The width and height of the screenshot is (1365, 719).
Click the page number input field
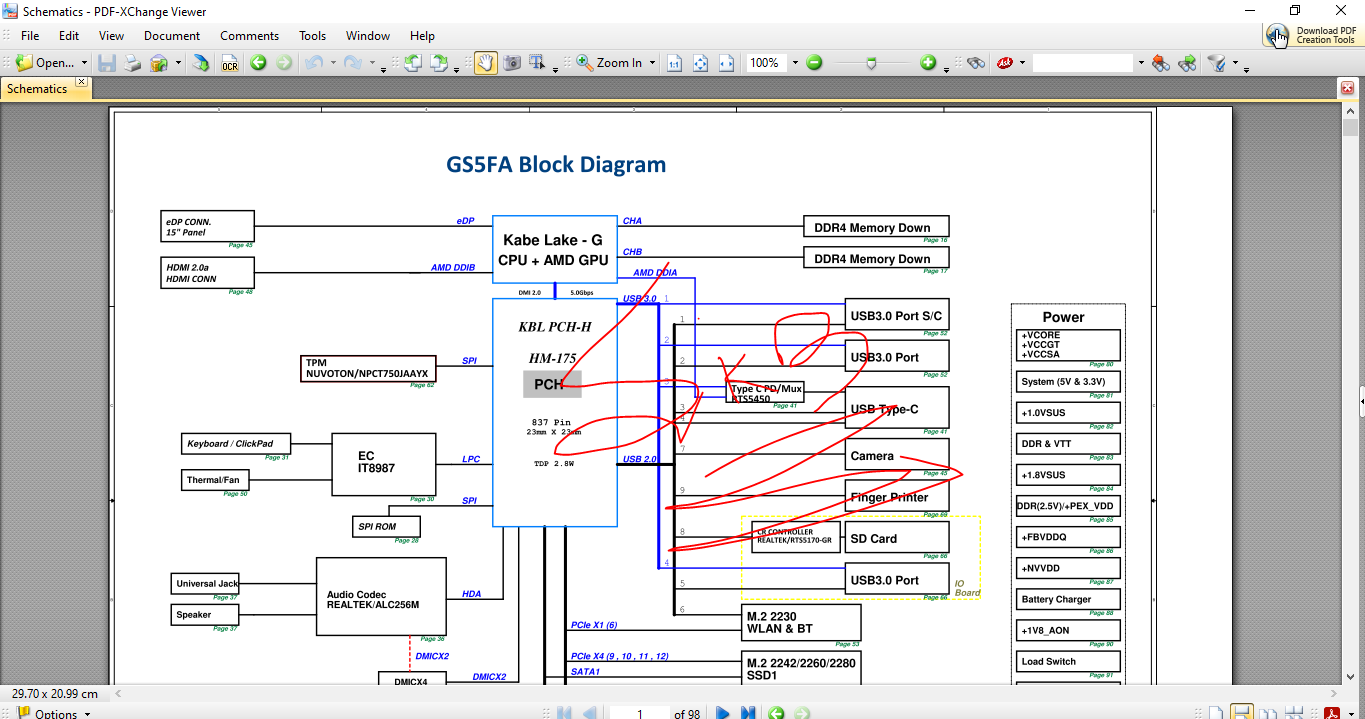pos(640,713)
